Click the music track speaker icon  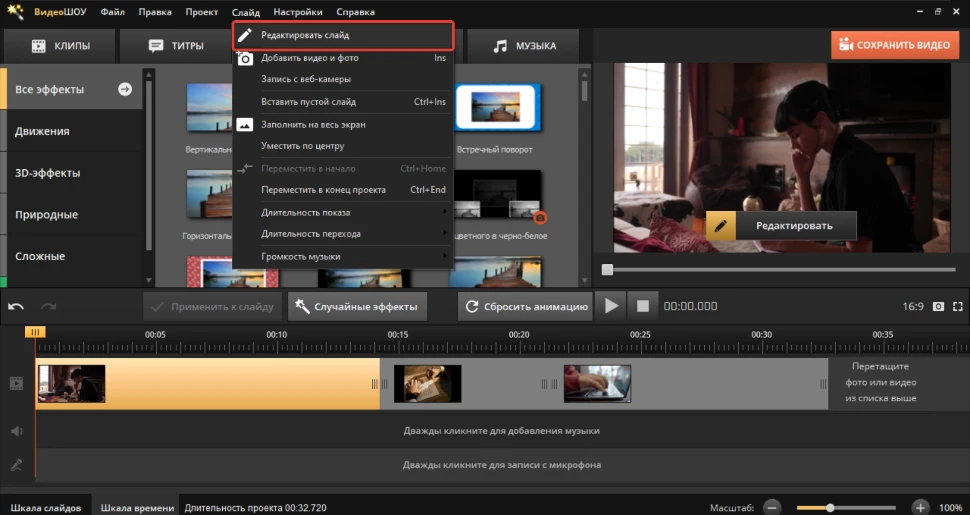click(x=17, y=431)
